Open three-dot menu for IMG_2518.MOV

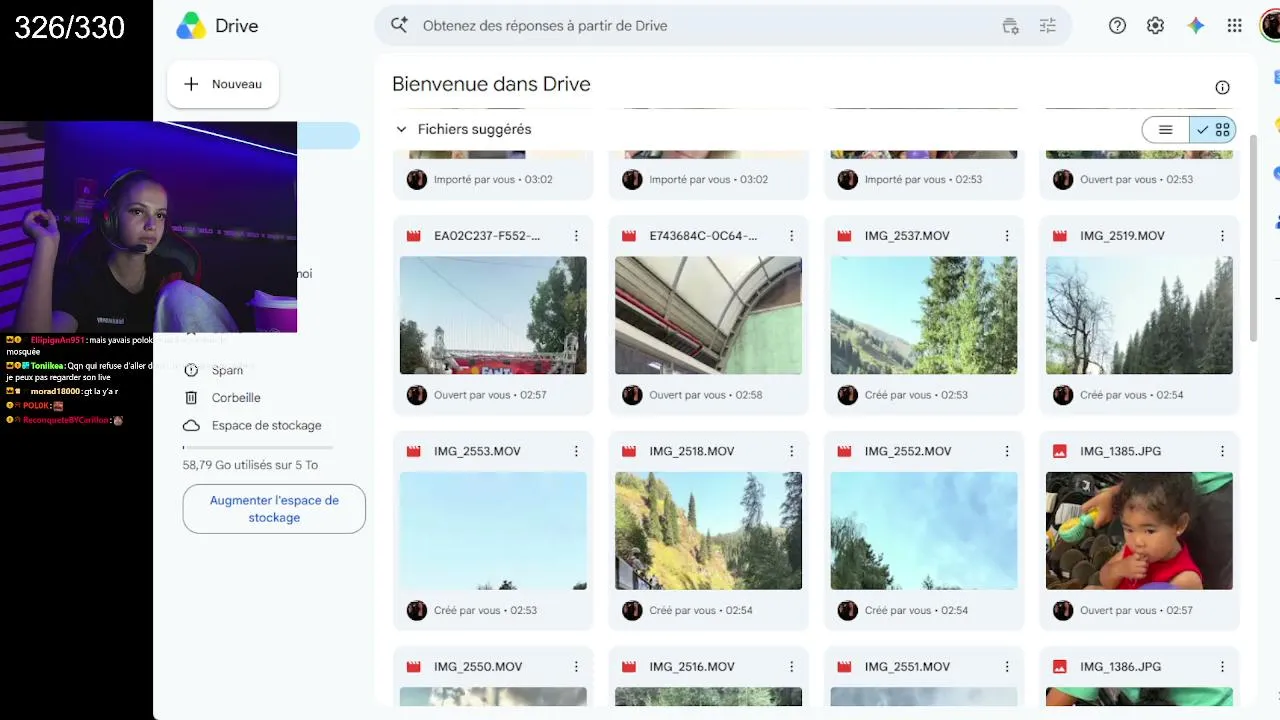[x=791, y=451]
